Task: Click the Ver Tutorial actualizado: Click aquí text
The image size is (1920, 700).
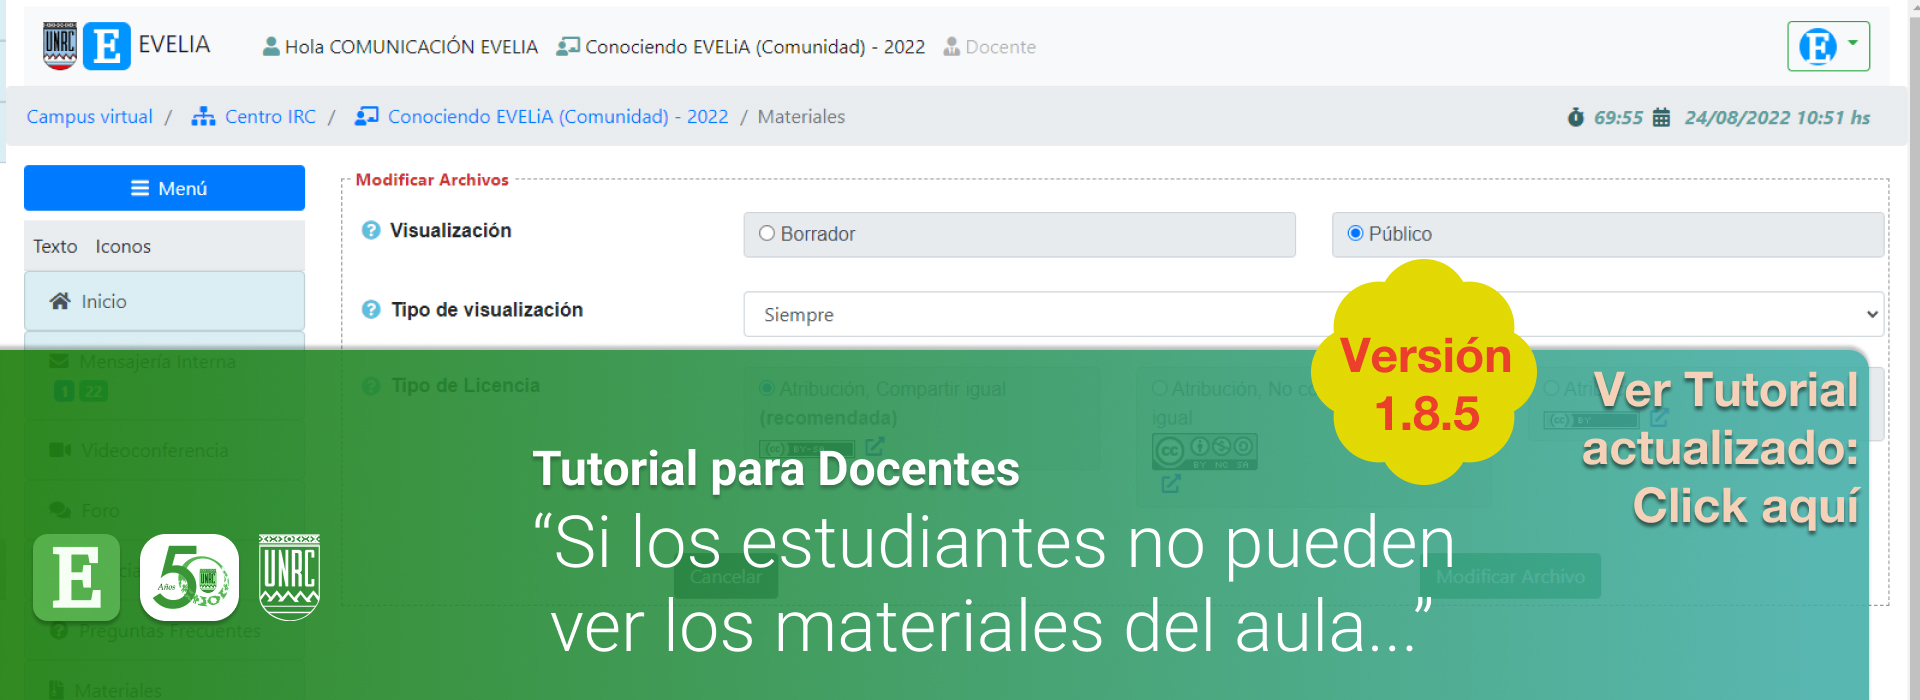Action: coord(1721,448)
